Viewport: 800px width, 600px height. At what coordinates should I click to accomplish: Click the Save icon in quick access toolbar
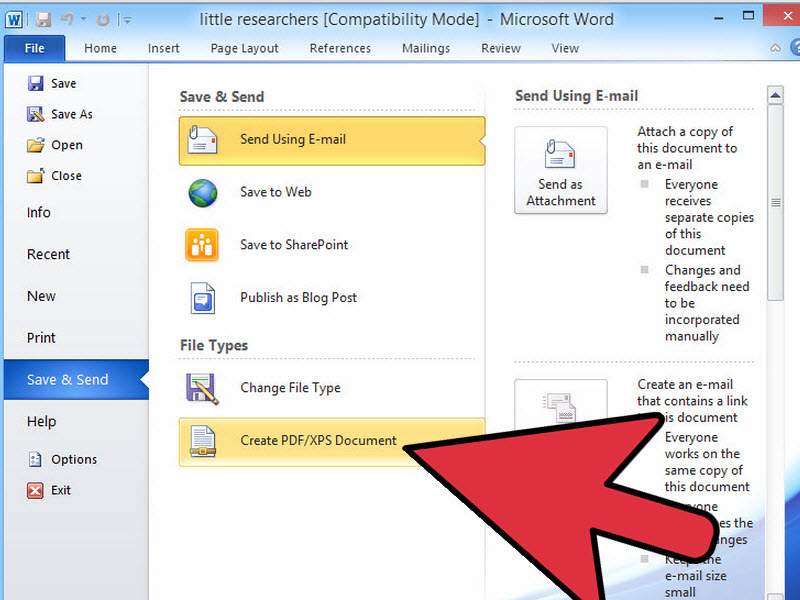(x=43, y=20)
